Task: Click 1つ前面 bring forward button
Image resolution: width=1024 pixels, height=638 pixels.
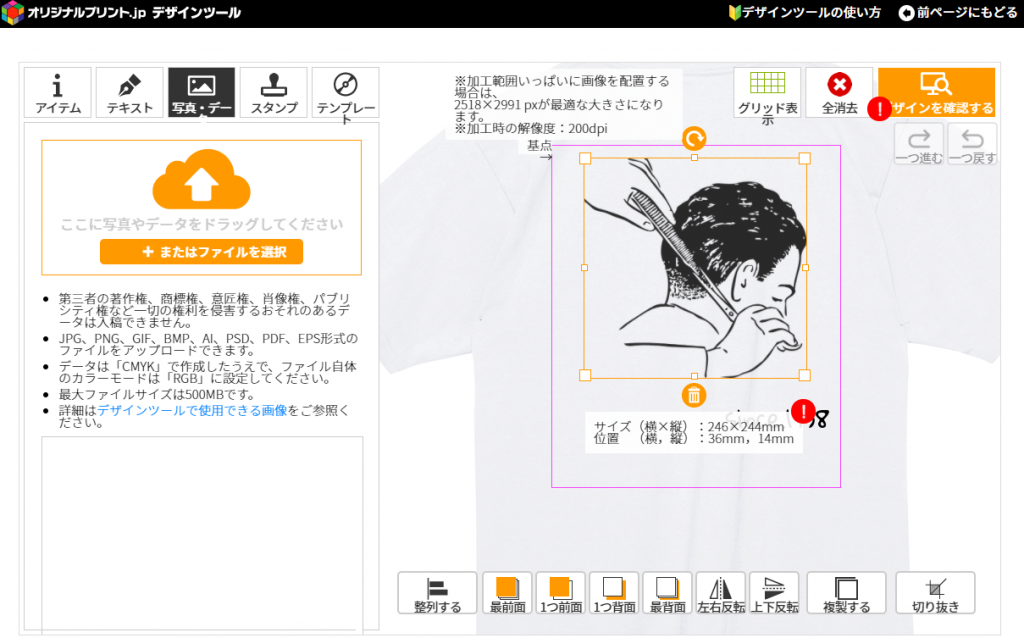Action: click(x=561, y=594)
